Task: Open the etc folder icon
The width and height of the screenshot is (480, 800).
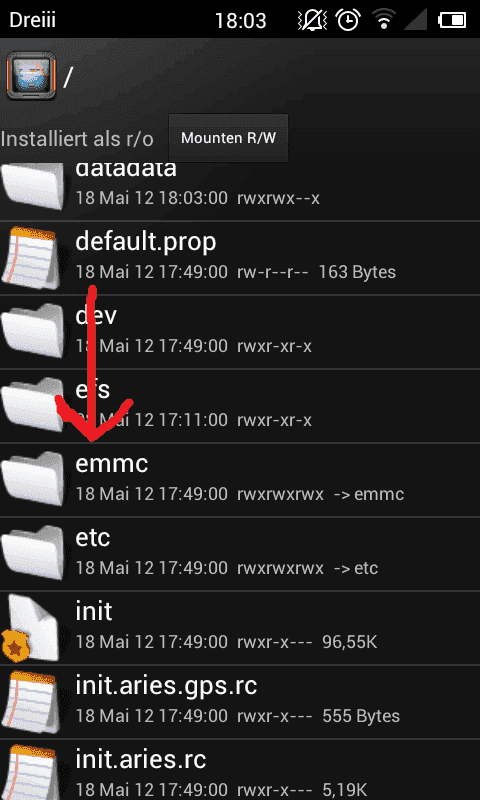Action: [x=32, y=554]
